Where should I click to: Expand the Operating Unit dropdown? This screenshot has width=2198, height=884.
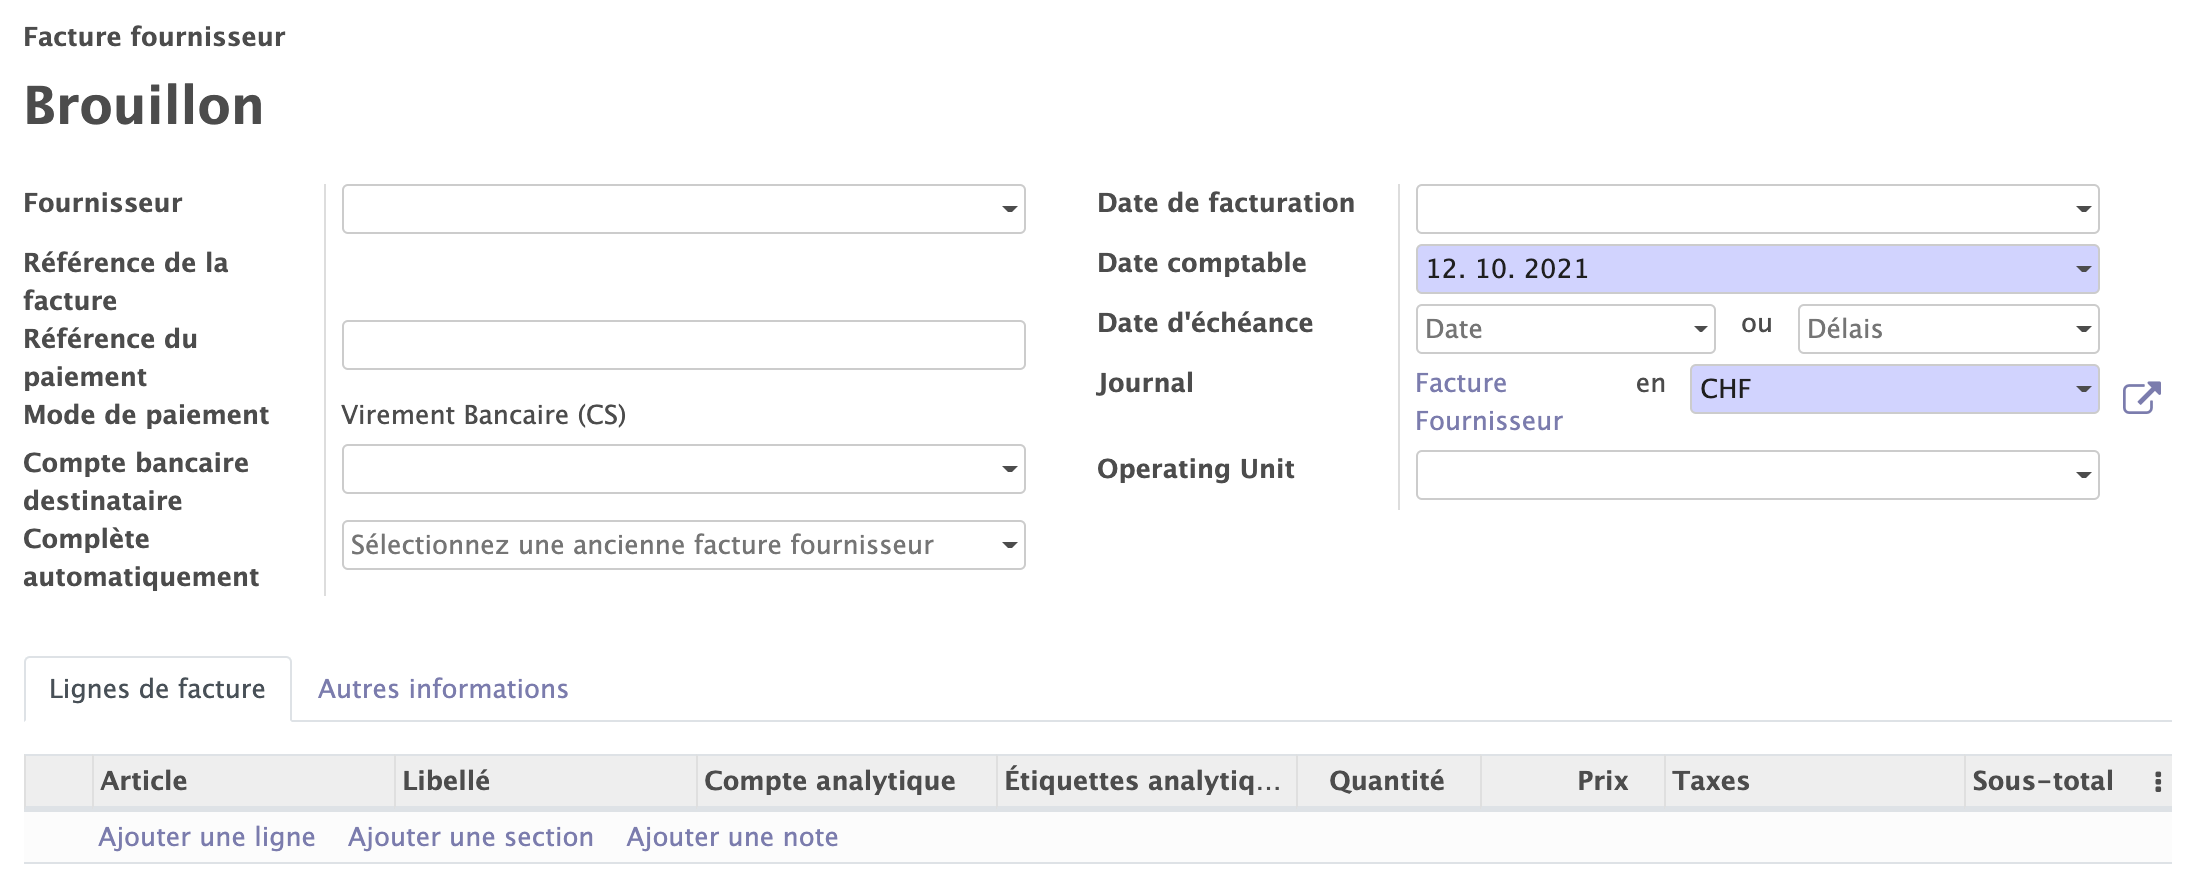(1756, 475)
